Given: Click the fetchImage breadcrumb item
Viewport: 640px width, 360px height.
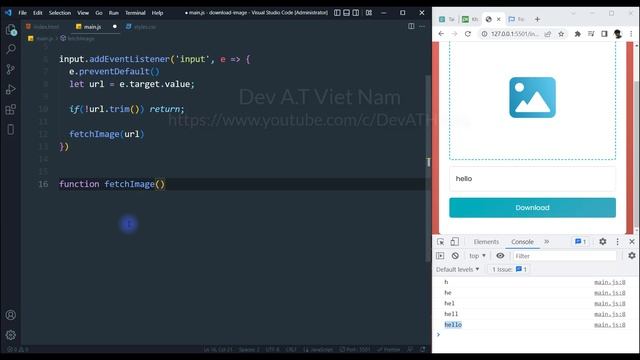Looking at the screenshot, I should pos(78,38).
